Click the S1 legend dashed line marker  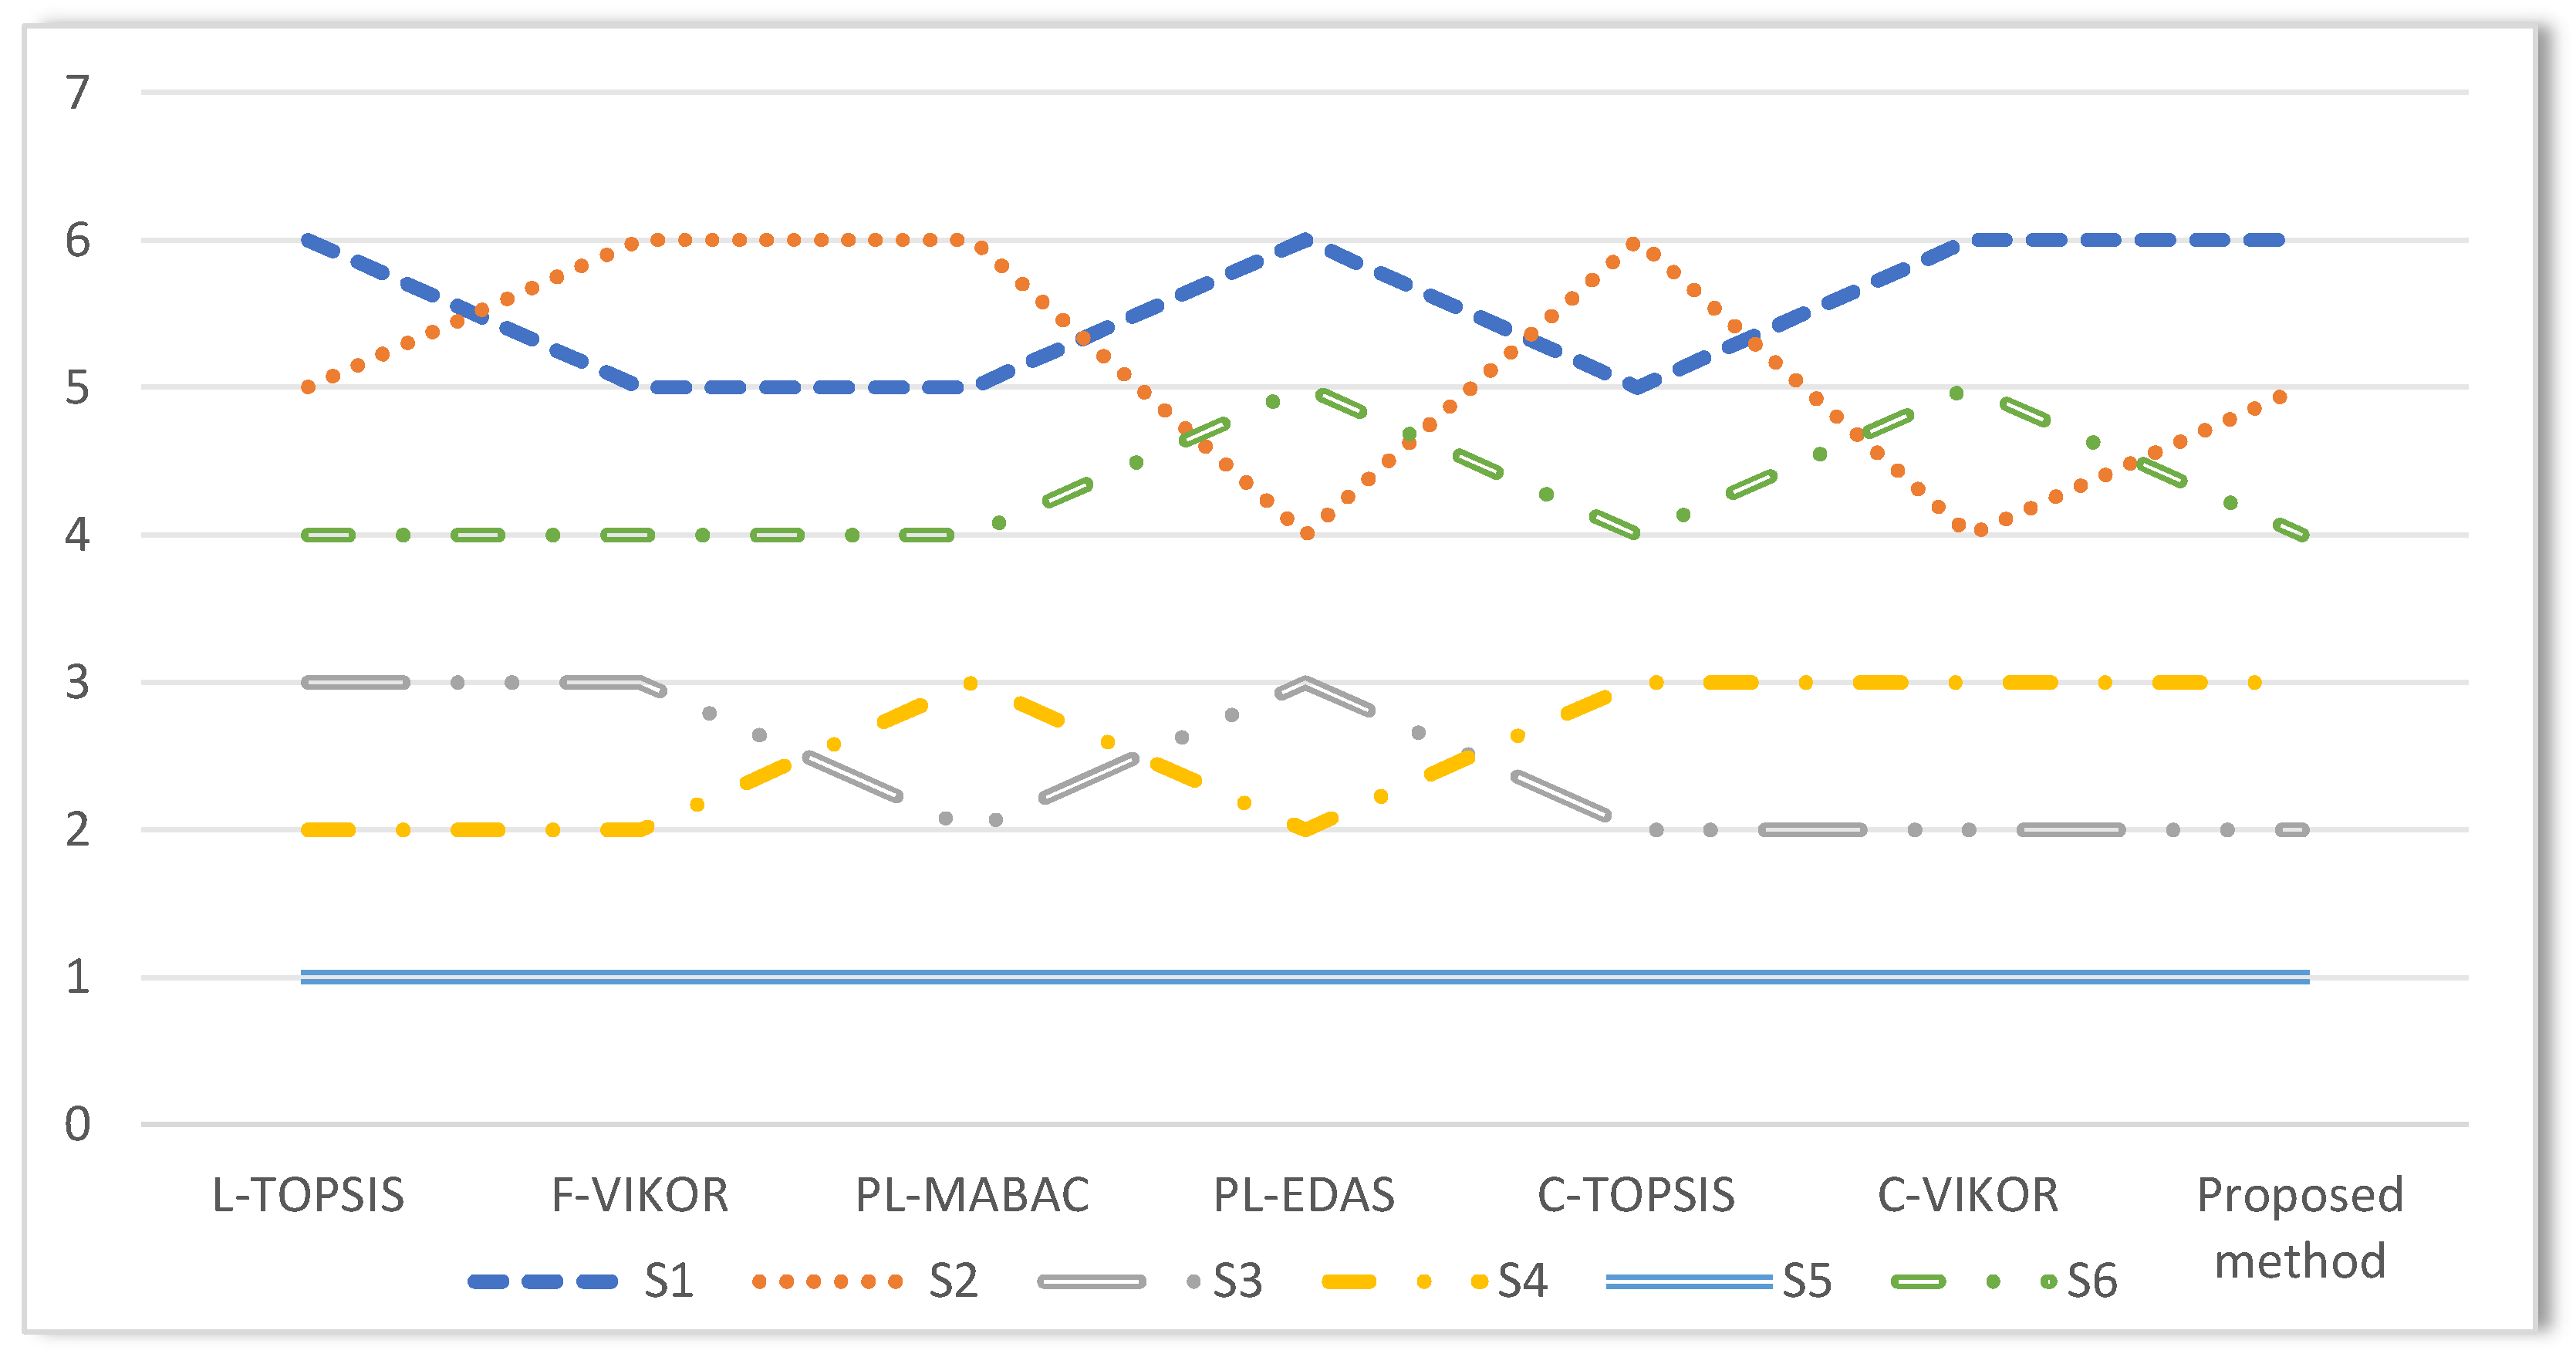[x=543, y=1281]
